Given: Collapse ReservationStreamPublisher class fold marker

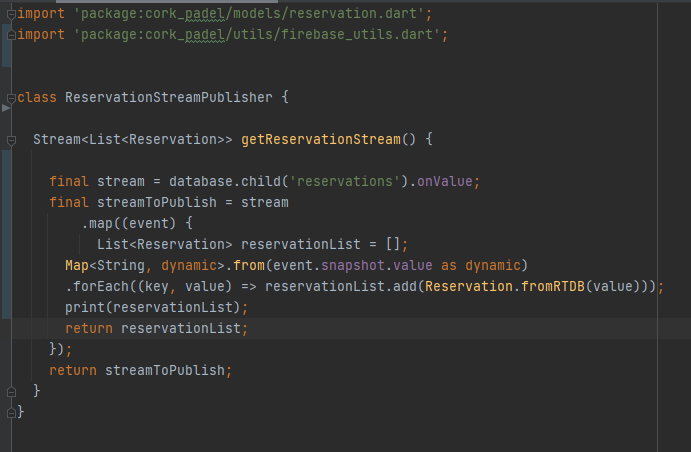Looking at the screenshot, I should 11,98.
